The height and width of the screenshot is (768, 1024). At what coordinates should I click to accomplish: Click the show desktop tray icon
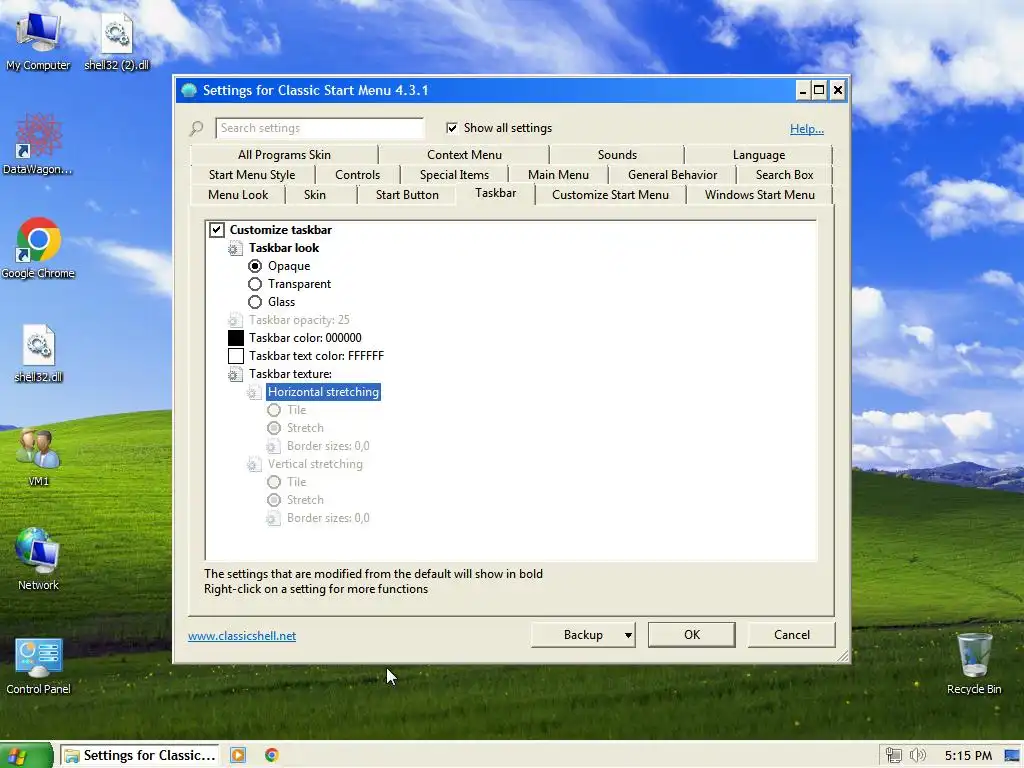[x=1012, y=756]
